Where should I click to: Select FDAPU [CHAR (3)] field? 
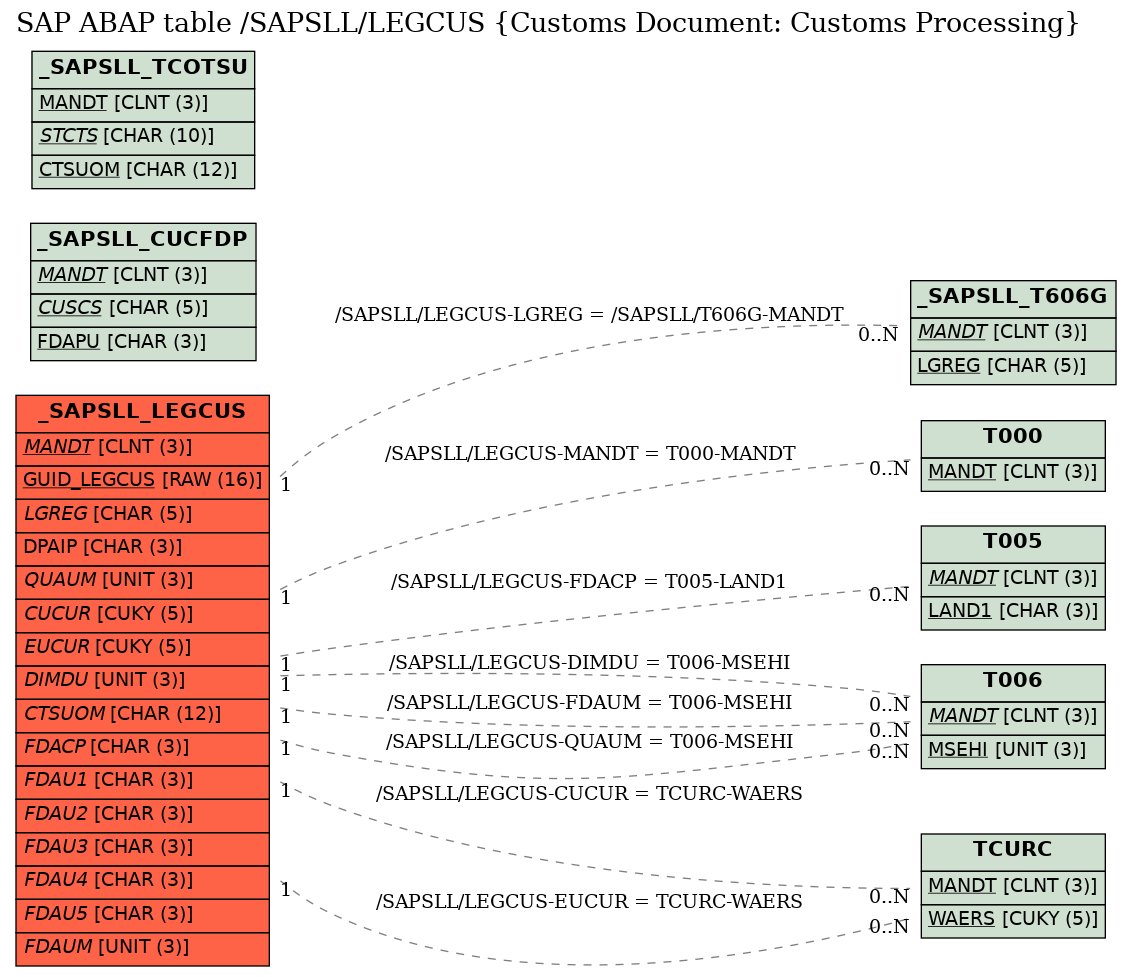(x=143, y=343)
